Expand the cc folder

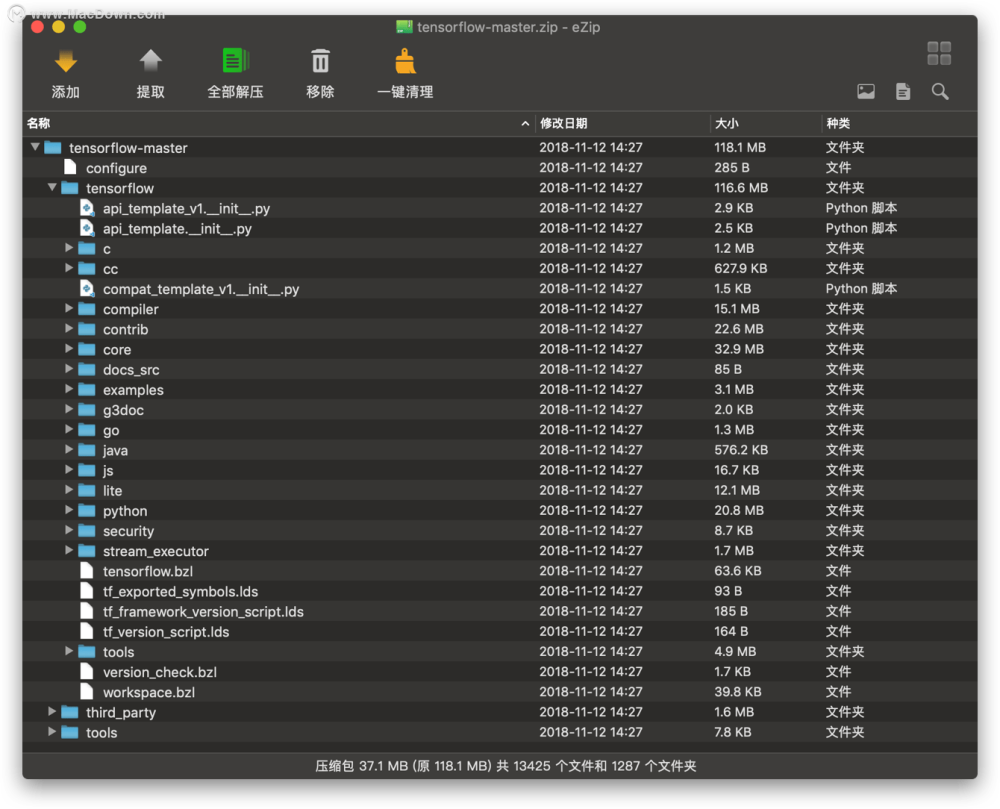(x=69, y=268)
